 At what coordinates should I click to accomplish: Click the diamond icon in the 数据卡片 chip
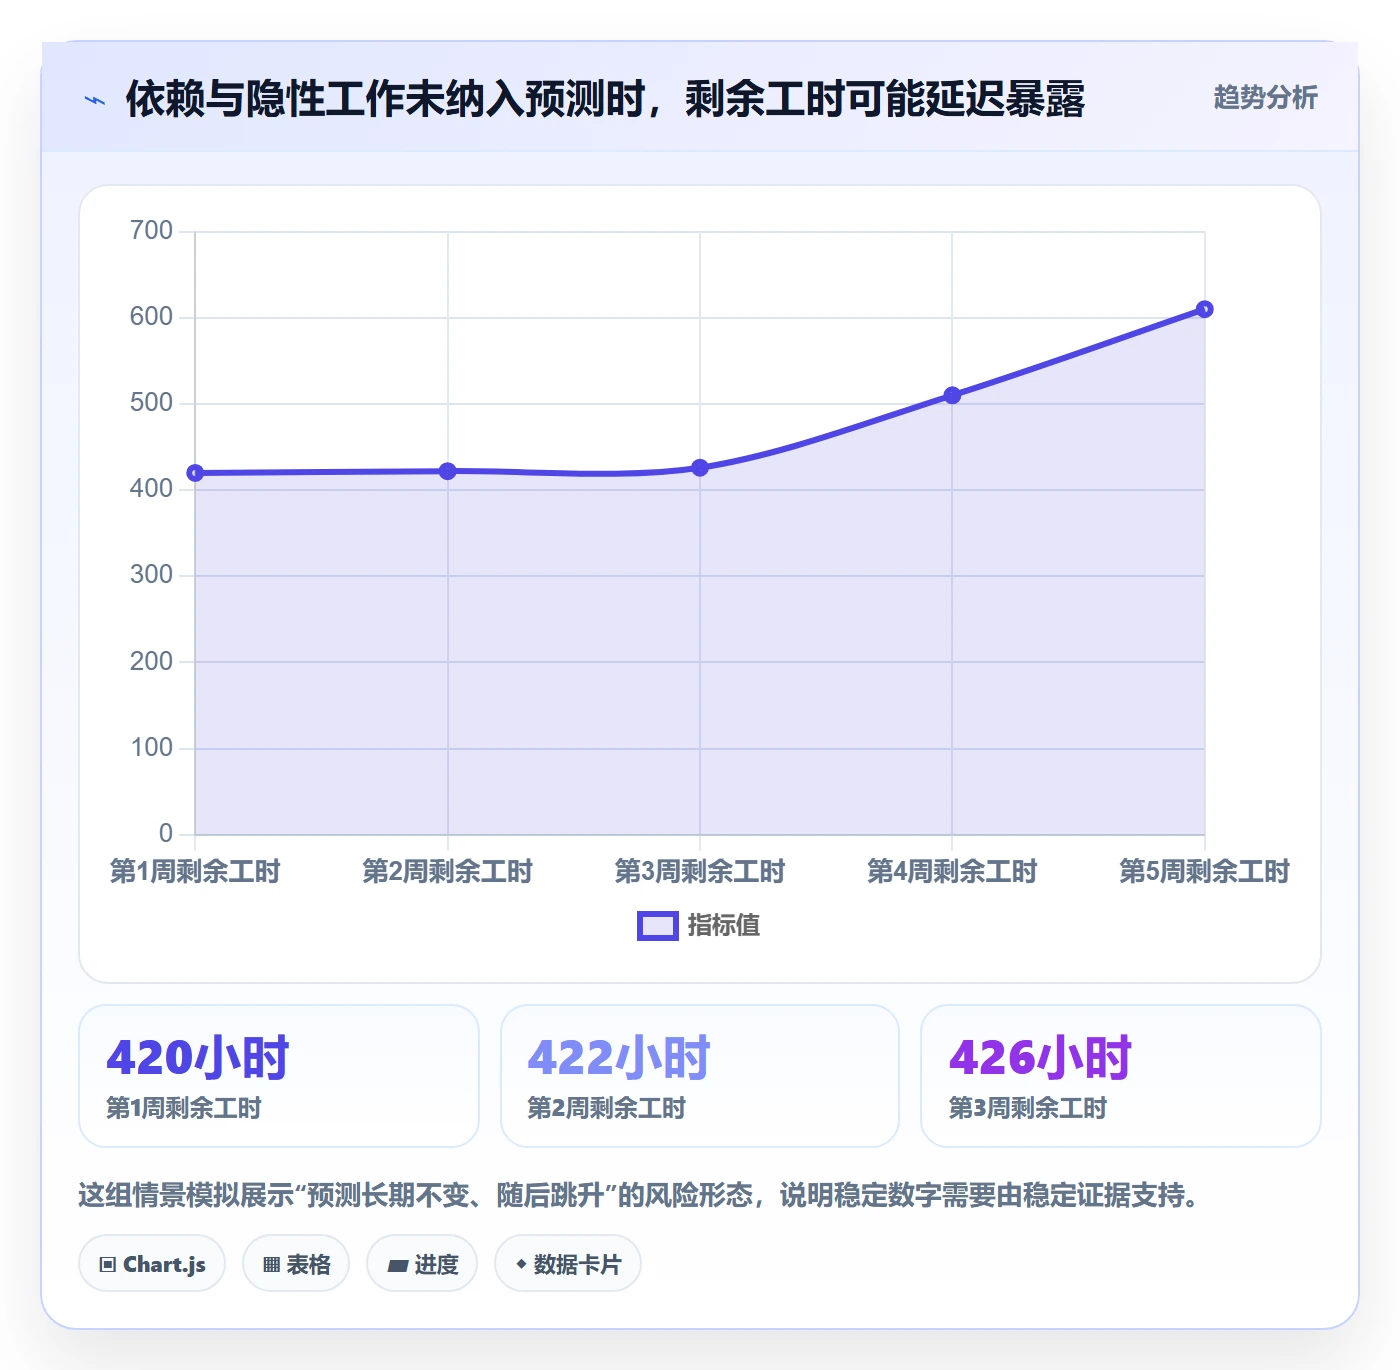[x=521, y=1264]
